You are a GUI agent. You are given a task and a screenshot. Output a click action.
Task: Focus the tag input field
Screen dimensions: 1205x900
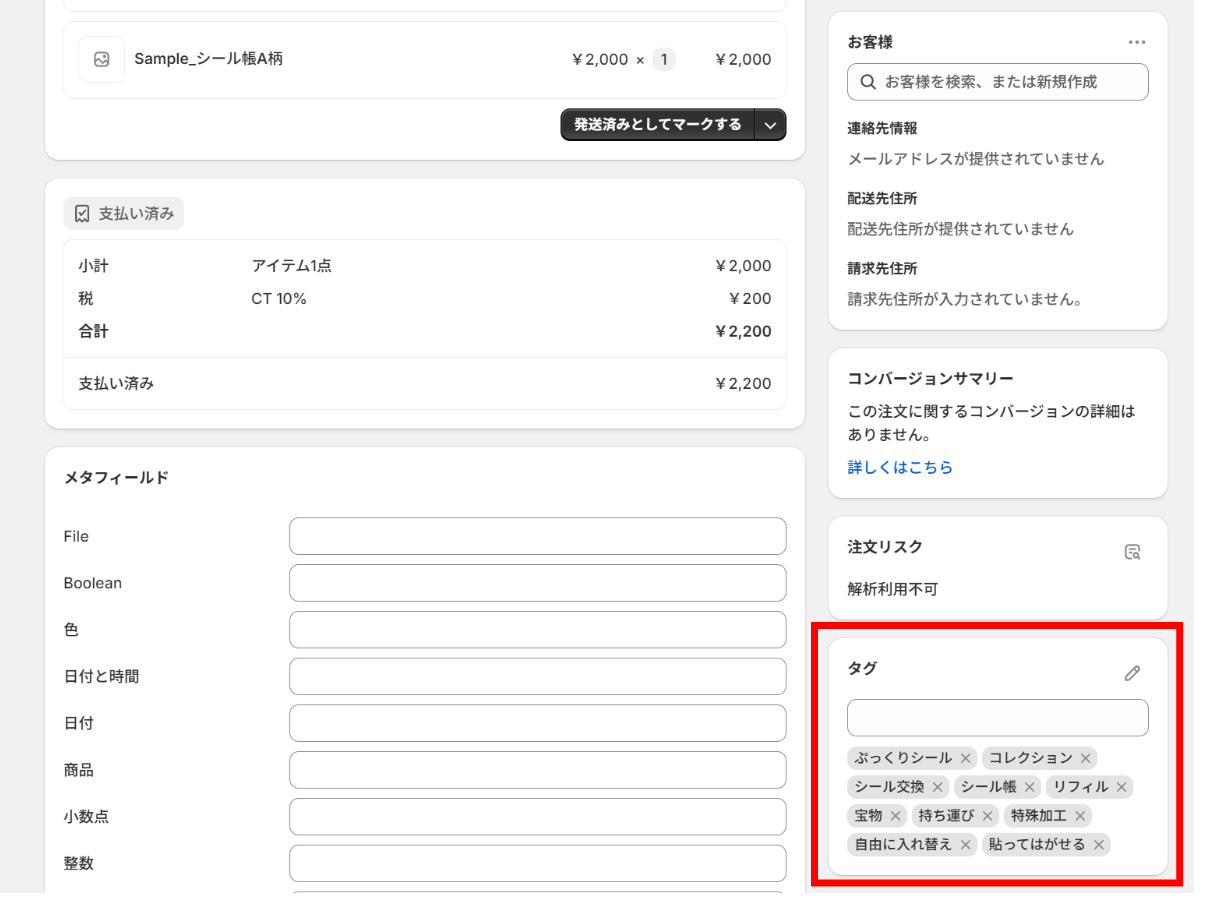tap(997, 717)
